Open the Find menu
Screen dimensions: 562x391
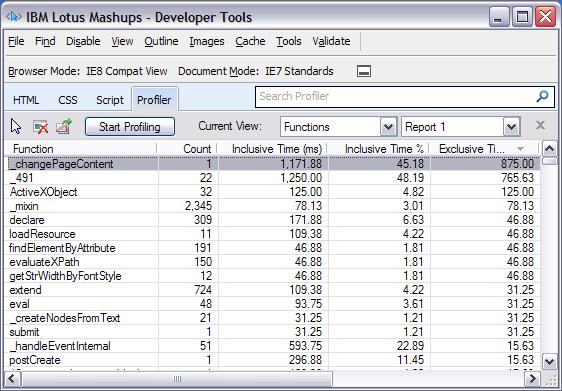pyautogui.click(x=45, y=41)
